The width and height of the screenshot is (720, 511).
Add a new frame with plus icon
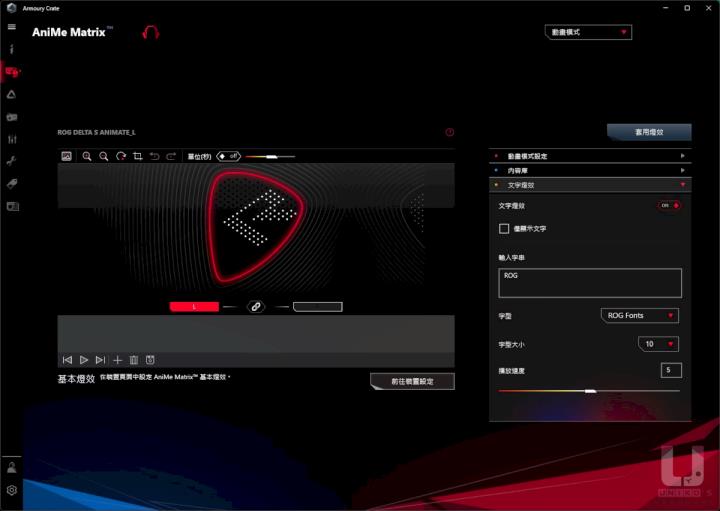coord(118,360)
